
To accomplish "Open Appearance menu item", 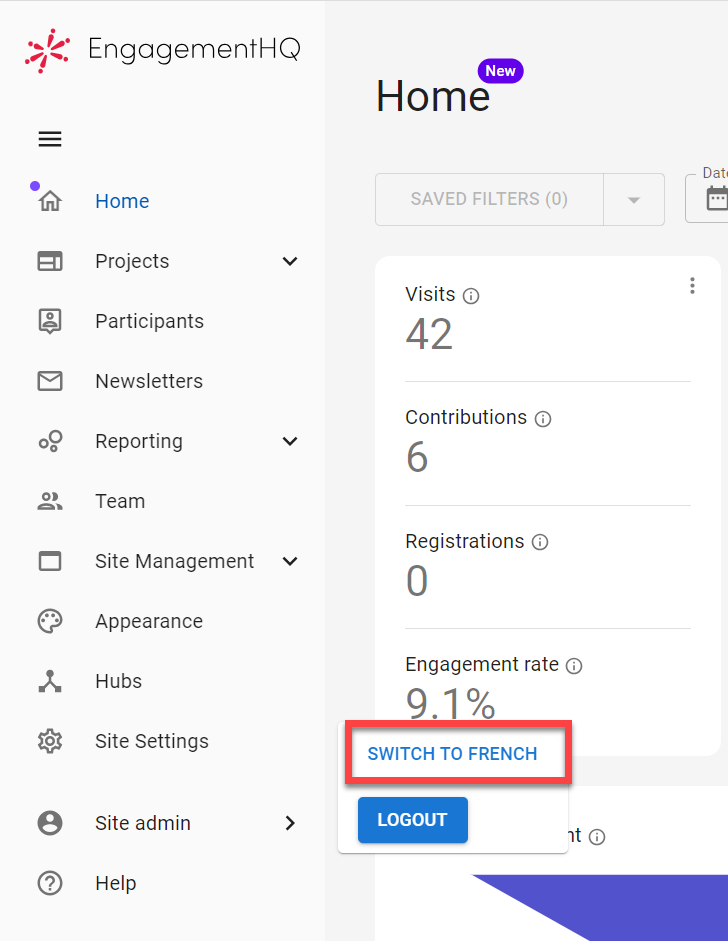I will [x=149, y=621].
